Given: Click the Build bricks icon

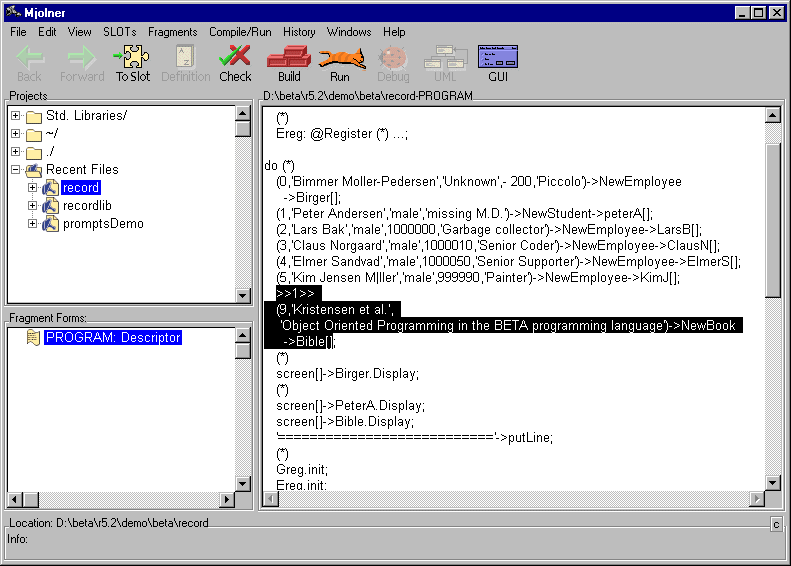Looking at the screenshot, I should pos(289,62).
